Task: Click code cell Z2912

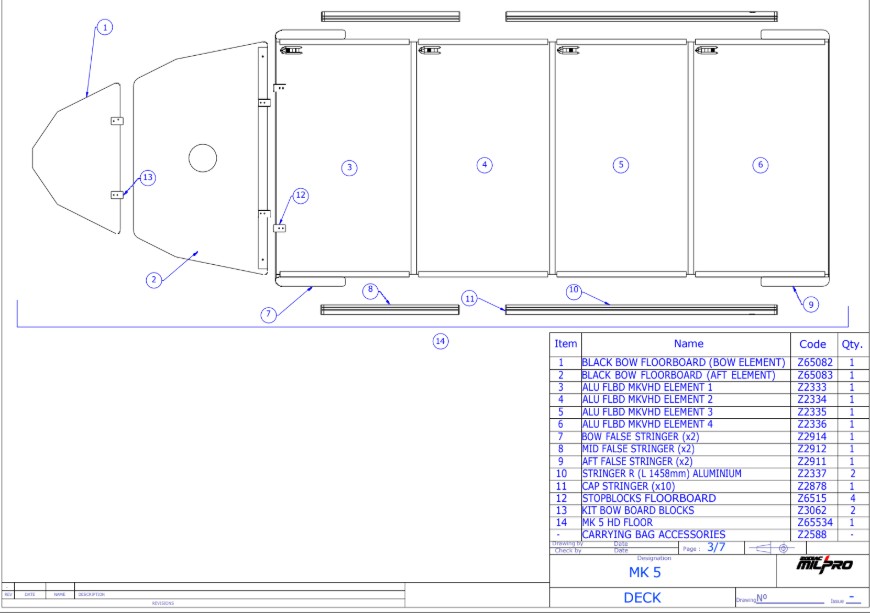Action: [x=812, y=449]
